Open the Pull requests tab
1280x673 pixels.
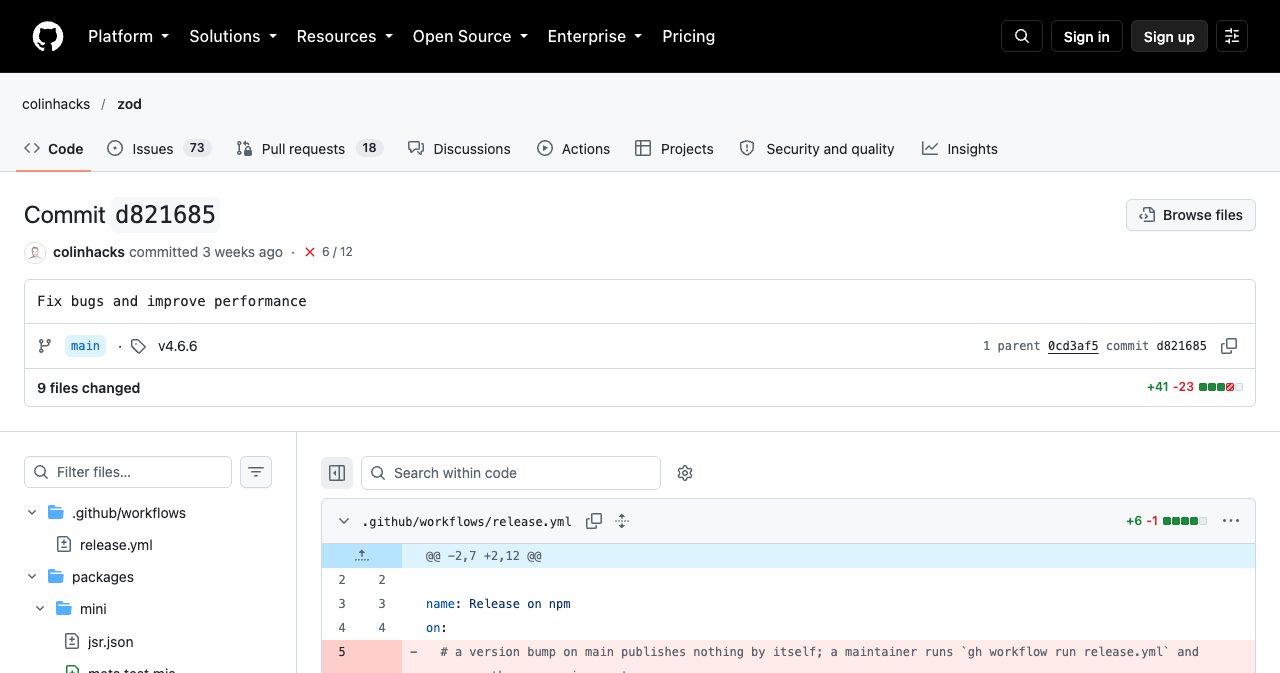[x=309, y=149]
